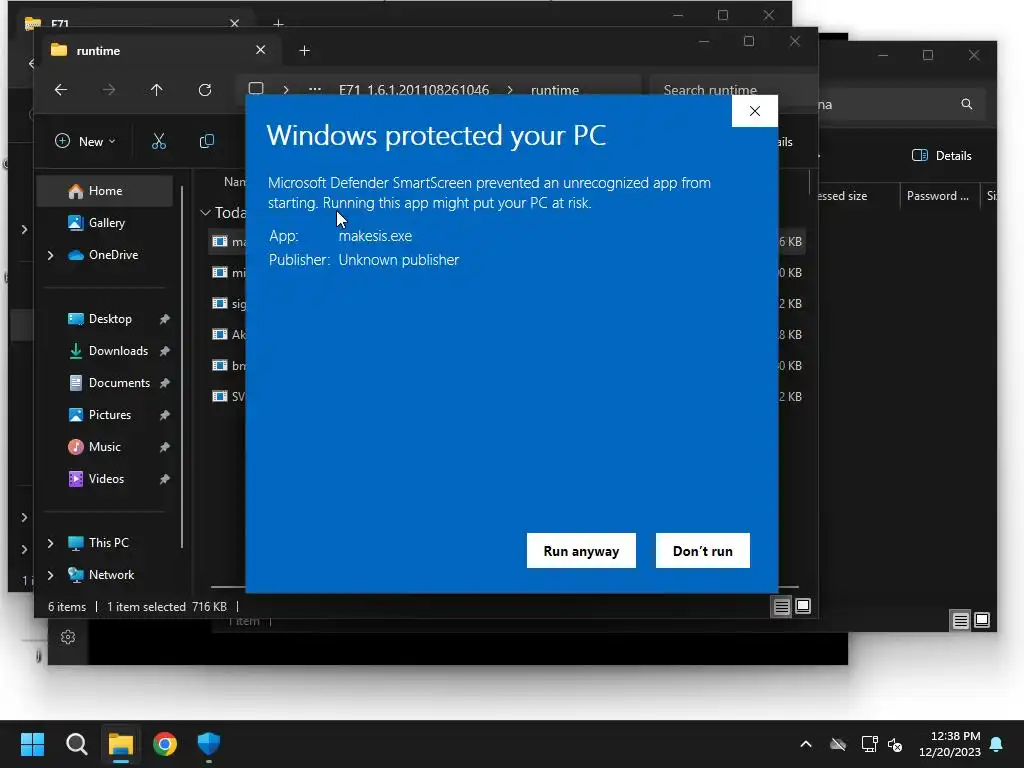
Task: Click the pin icon beside Pictures
Action: [165, 415]
